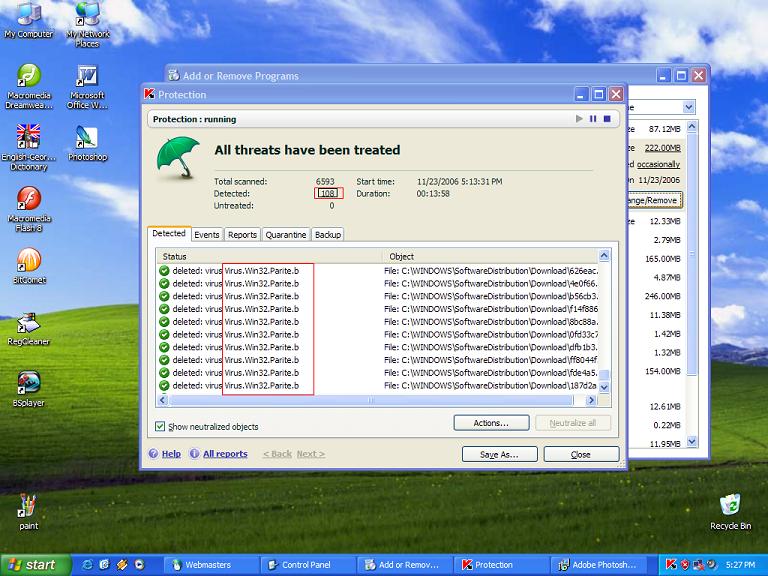The width and height of the screenshot is (768, 576).
Task: Open the Quarantine tab
Action: click(x=286, y=235)
